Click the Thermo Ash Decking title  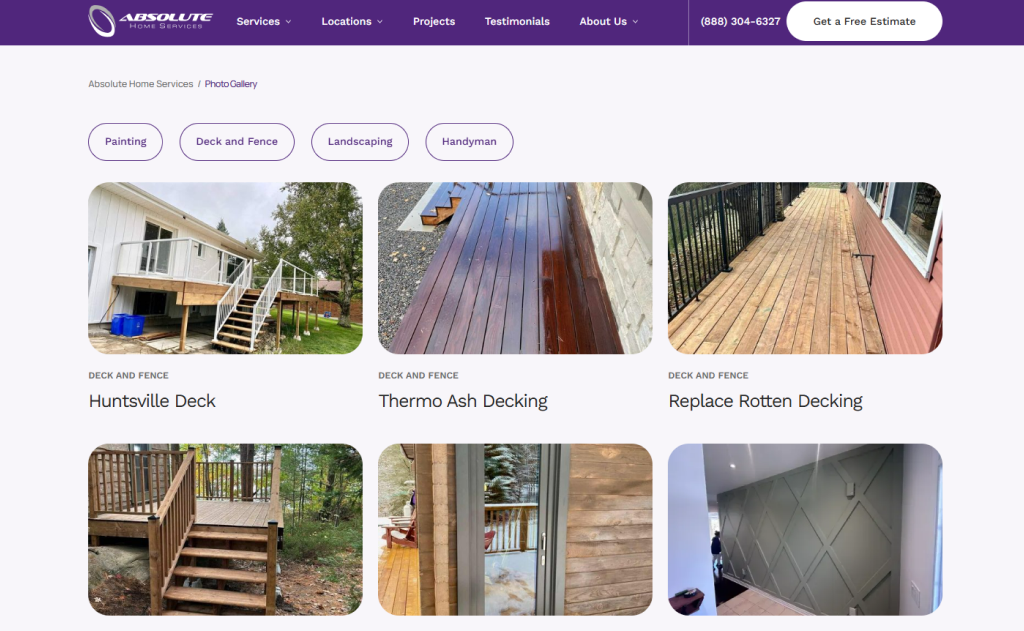coord(463,401)
